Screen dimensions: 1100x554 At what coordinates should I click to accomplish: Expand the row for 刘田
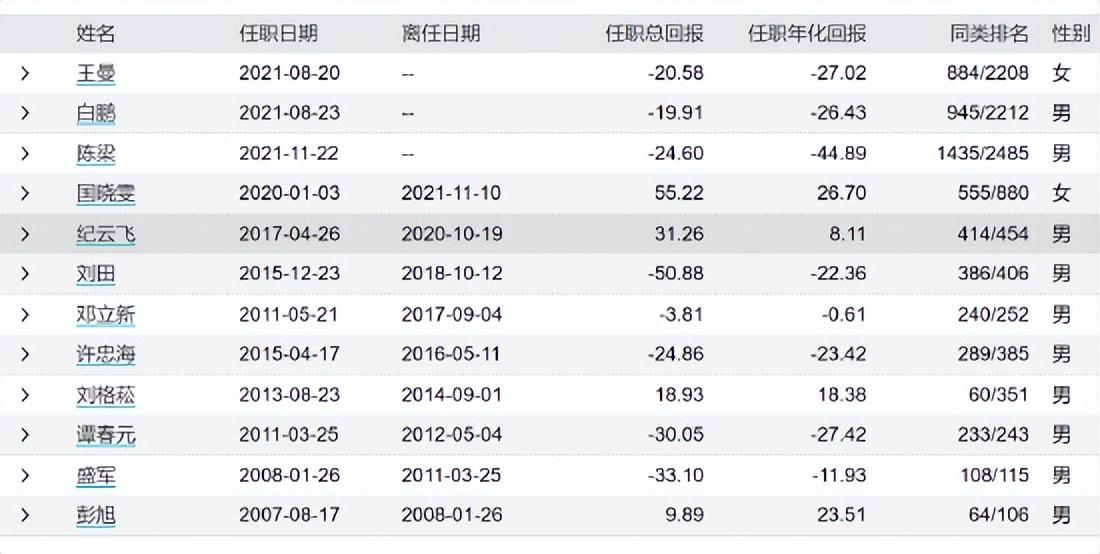pyautogui.click(x=25, y=274)
